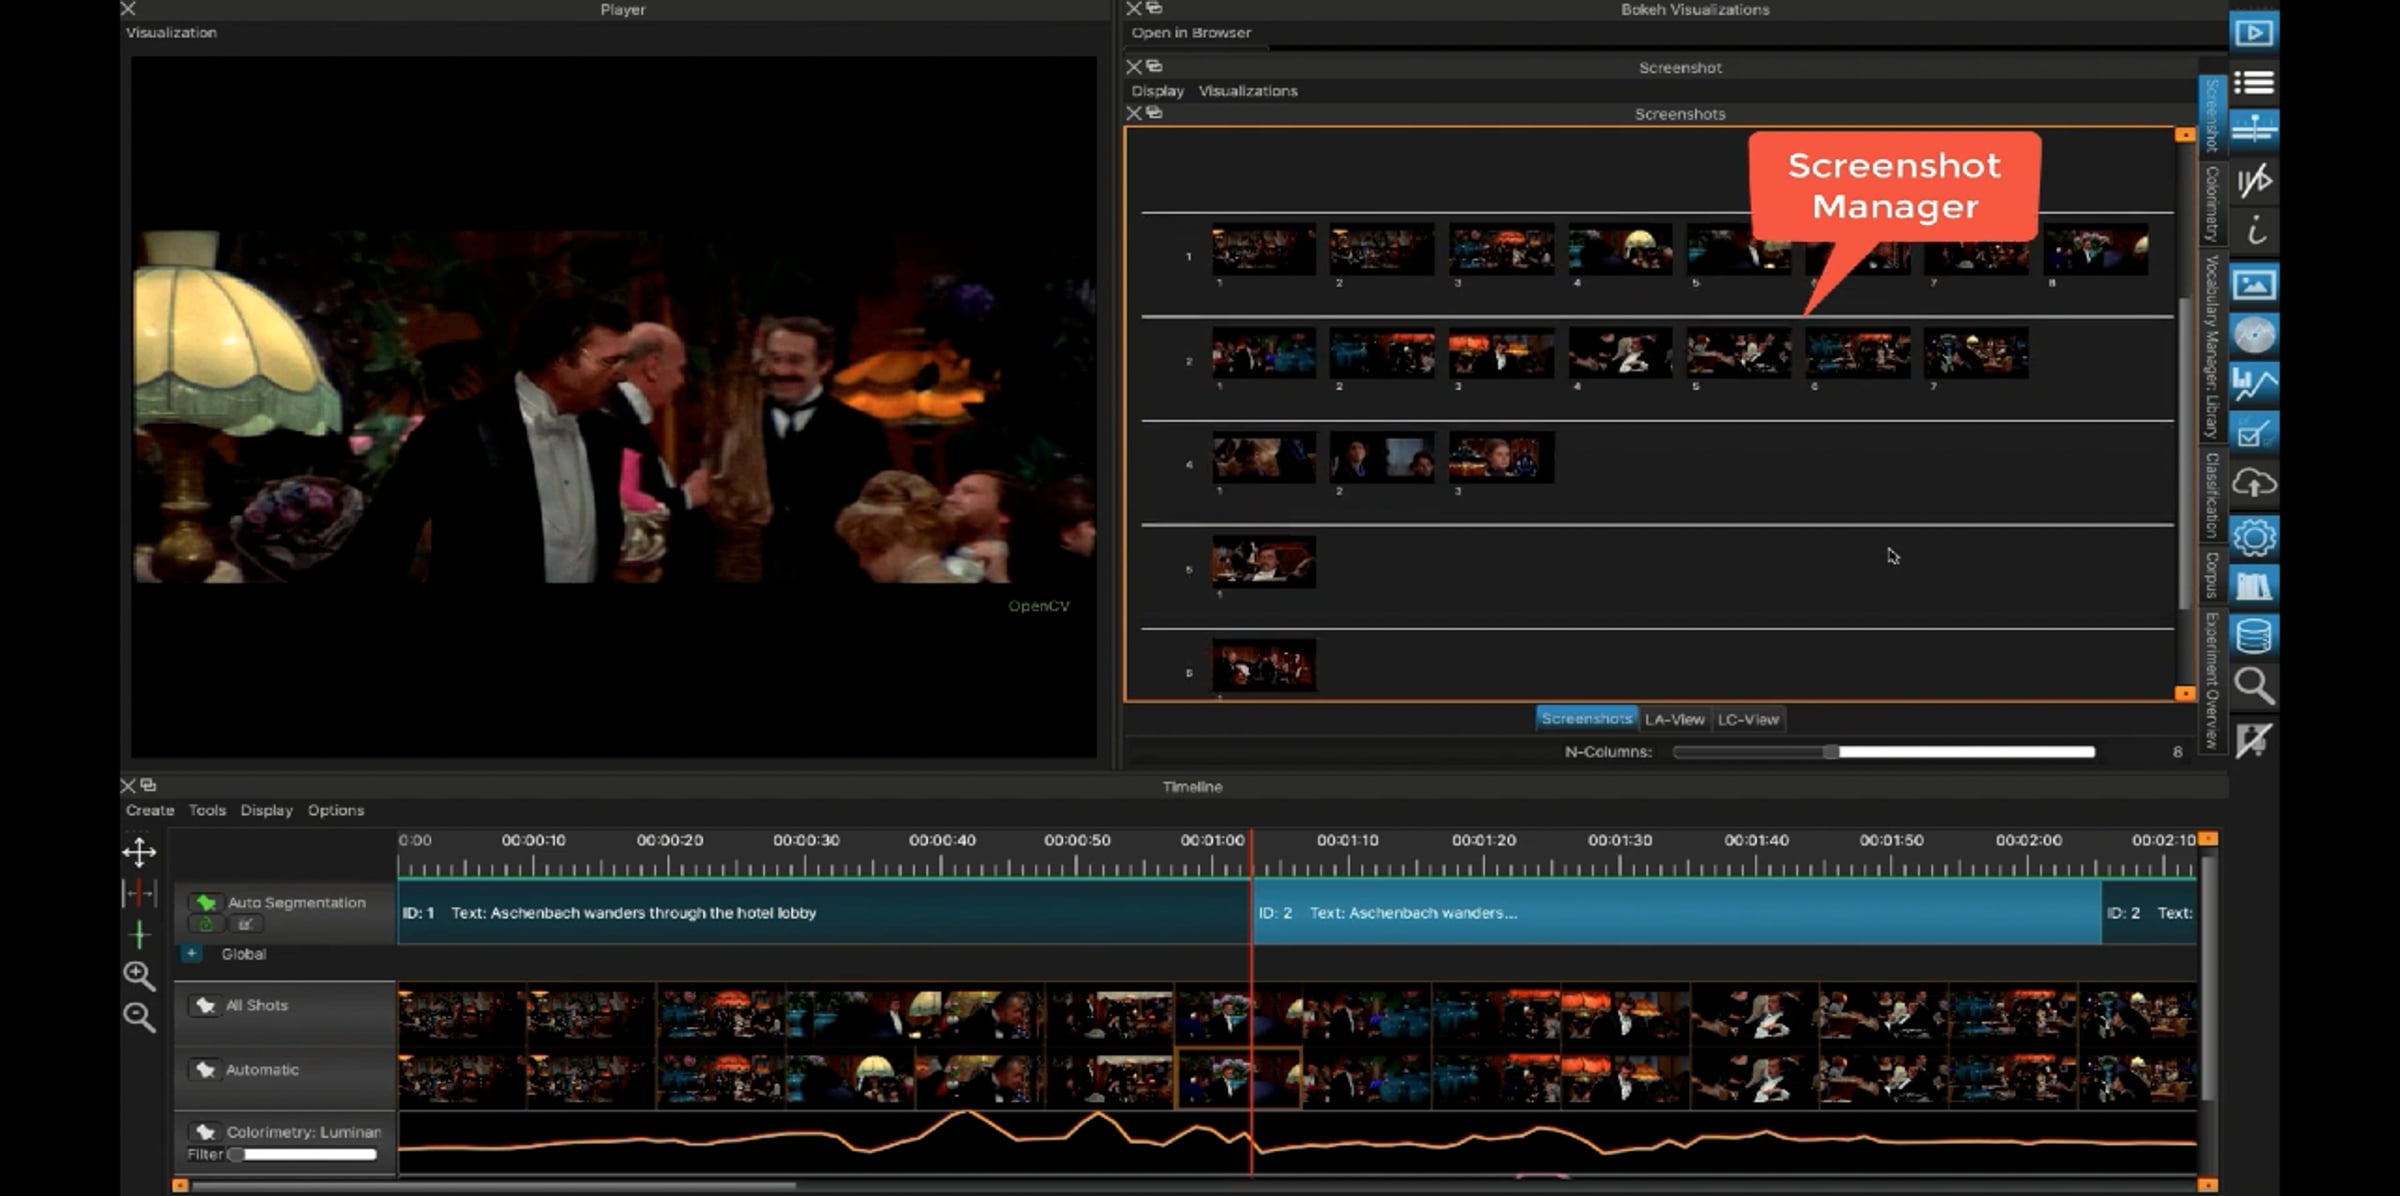This screenshot has height=1196, width=2400.
Task: Open the Options menu in Timeline
Action: [x=336, y=810]
